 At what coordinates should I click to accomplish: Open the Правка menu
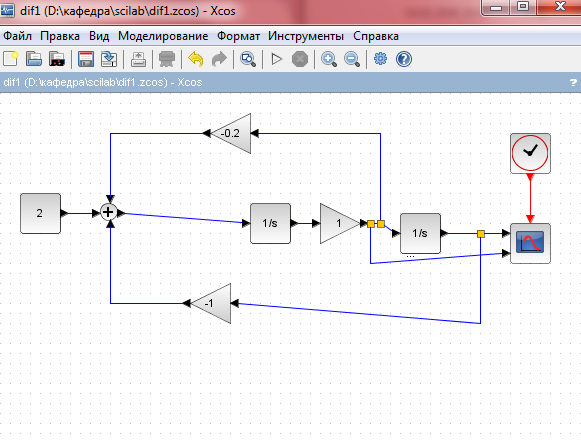click(60, 36)
